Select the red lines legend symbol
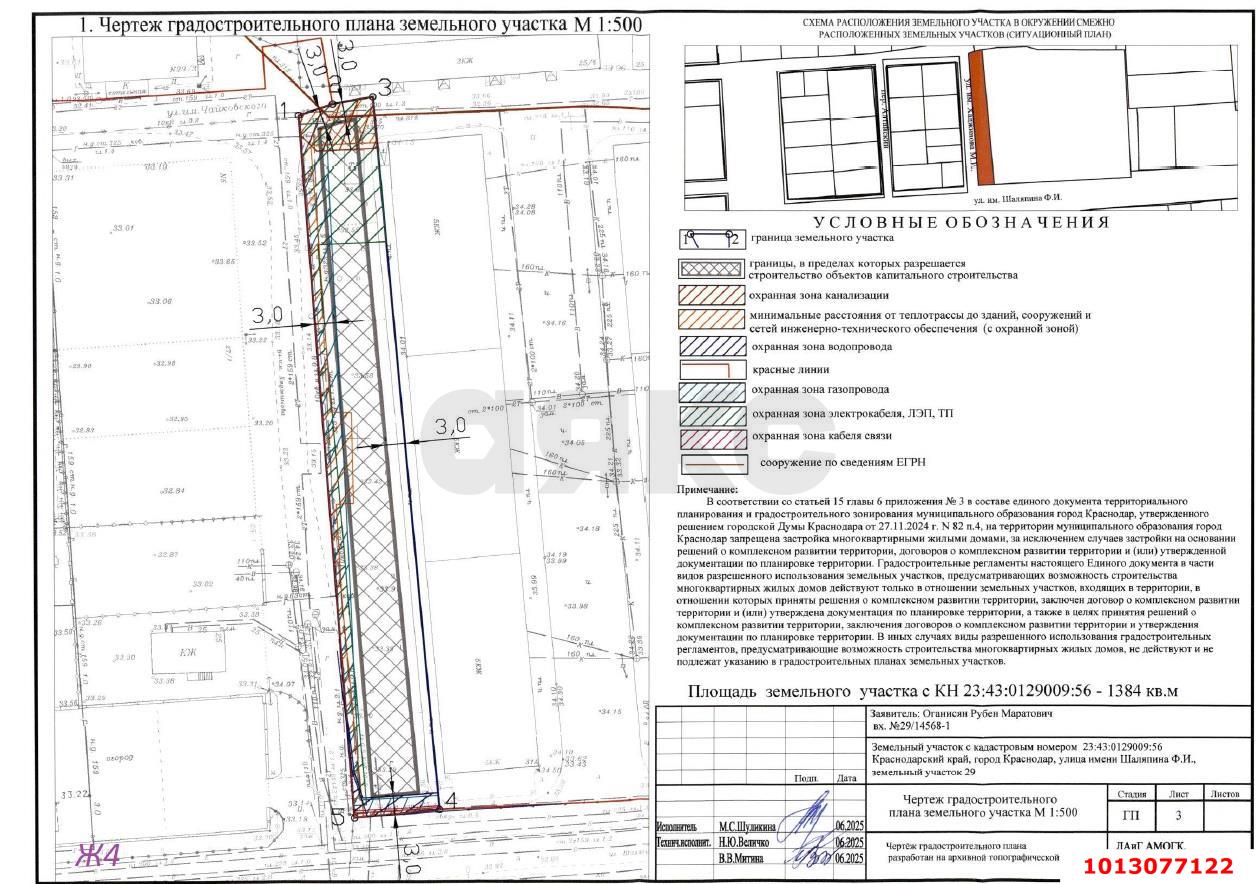Viewport: 1256px width, 884px height. (713, 369)
